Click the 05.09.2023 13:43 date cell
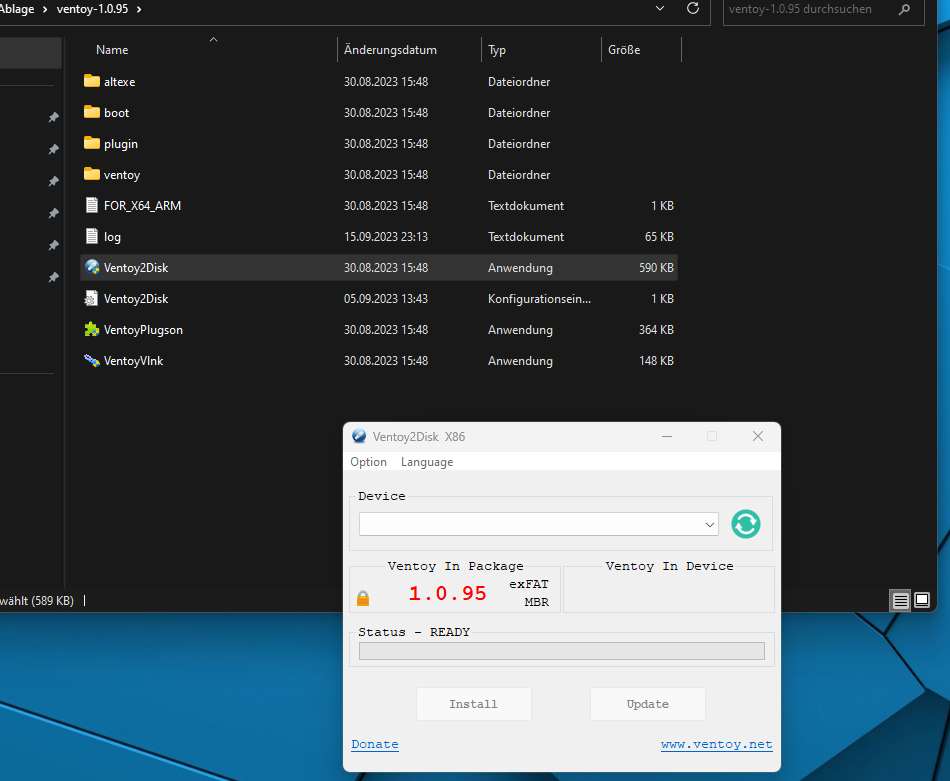950x781 pixels. pos(386,299)
